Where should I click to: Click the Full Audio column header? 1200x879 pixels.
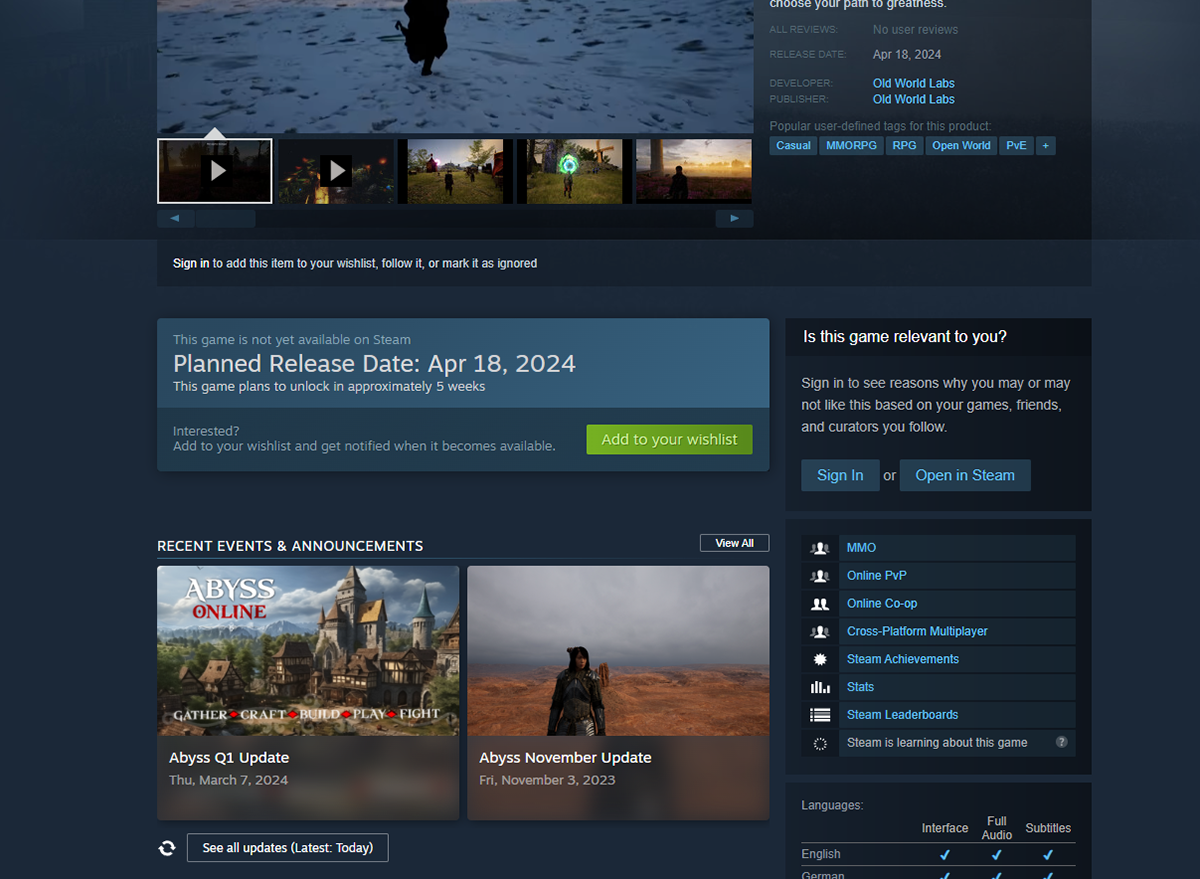pos(996,828)
